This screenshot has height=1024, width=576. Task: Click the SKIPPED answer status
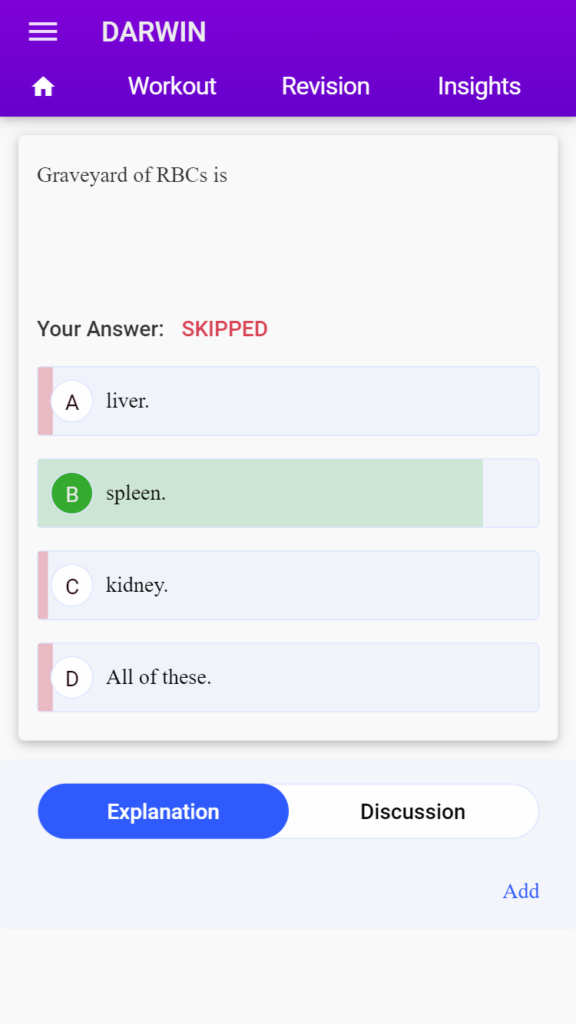[x=225, y=329]
